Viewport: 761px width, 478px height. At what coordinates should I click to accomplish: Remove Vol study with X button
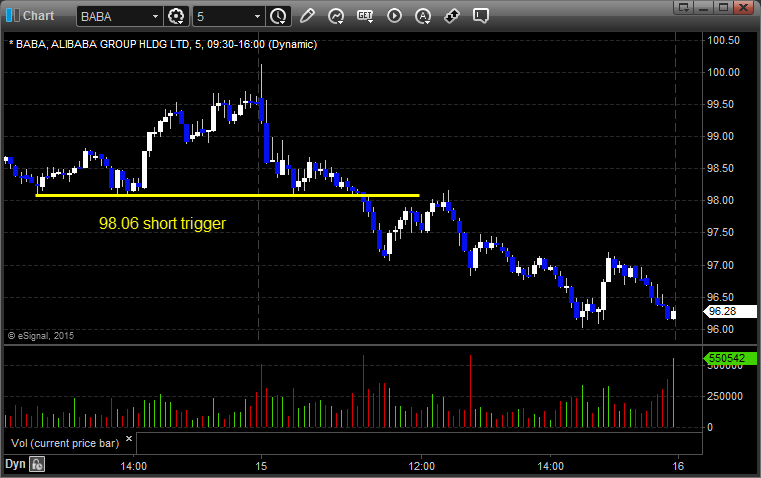tap(129, 439)
